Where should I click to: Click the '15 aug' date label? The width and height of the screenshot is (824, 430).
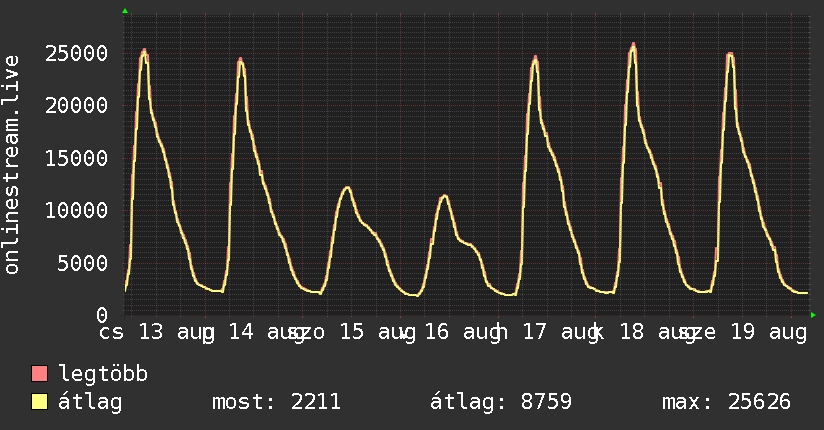click(378, 332)
